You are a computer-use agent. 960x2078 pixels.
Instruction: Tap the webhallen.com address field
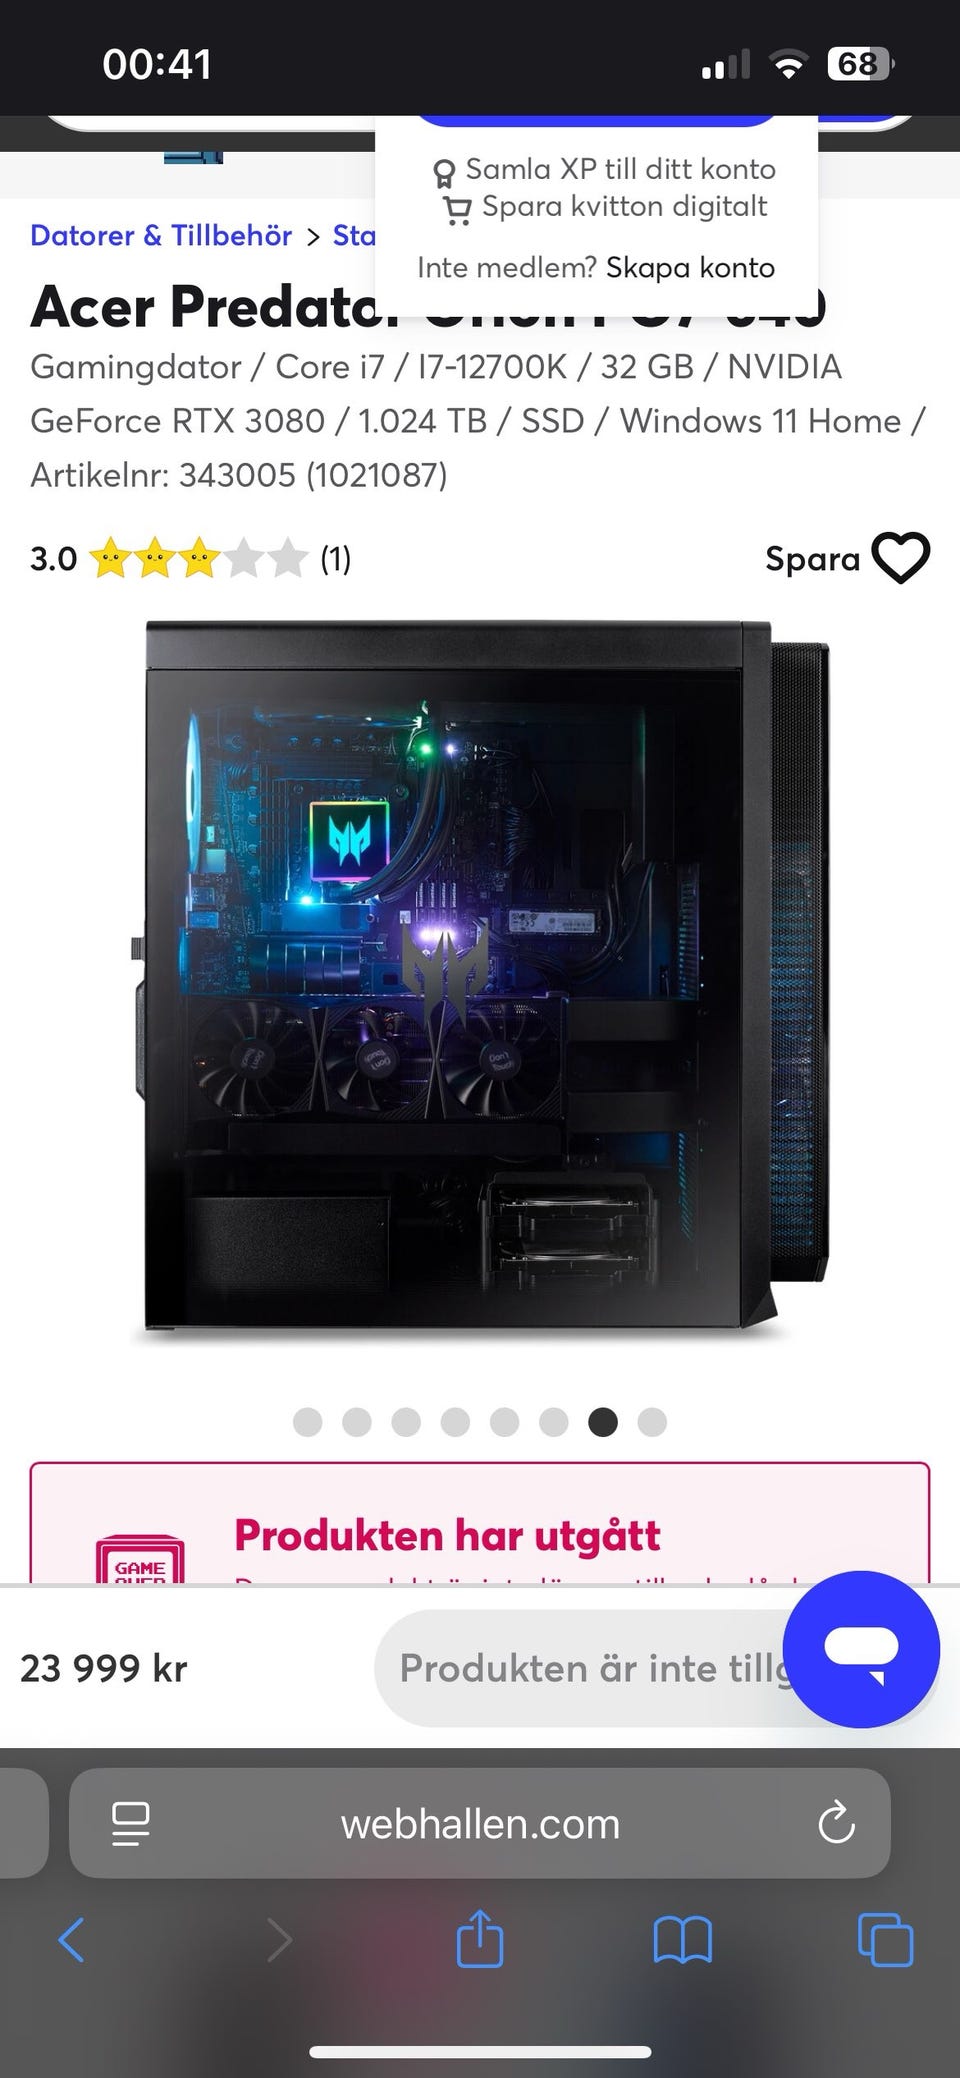pos(480,1823)
